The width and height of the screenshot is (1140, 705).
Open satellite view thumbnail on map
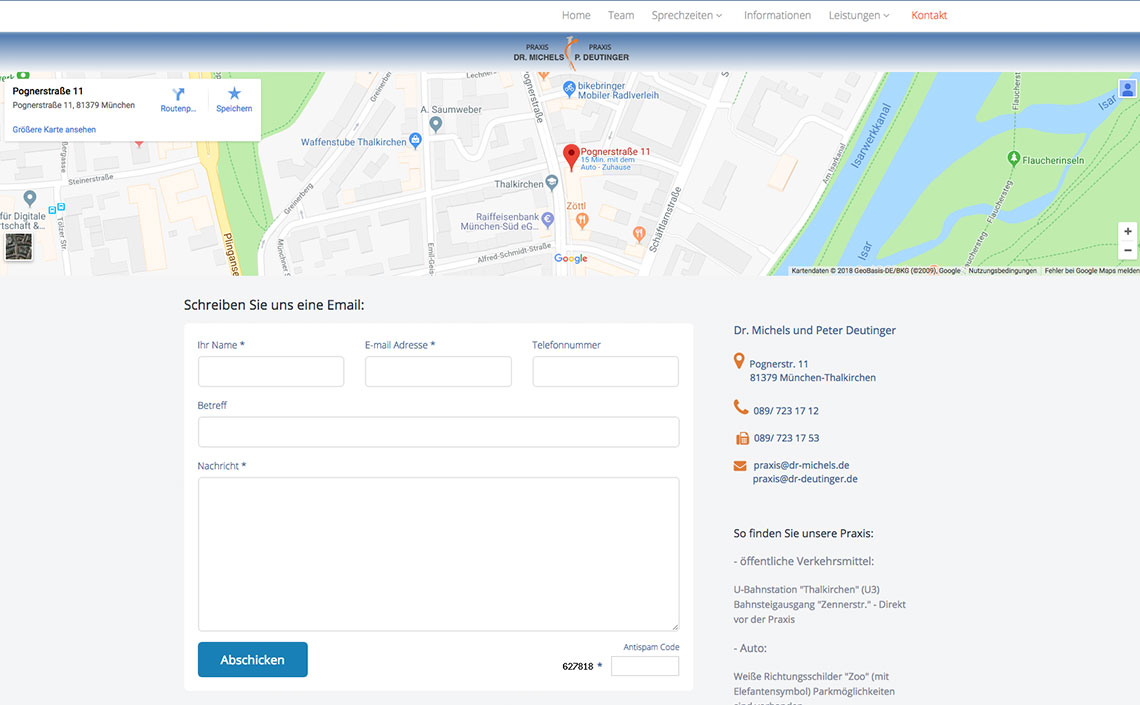coord(18,247)
